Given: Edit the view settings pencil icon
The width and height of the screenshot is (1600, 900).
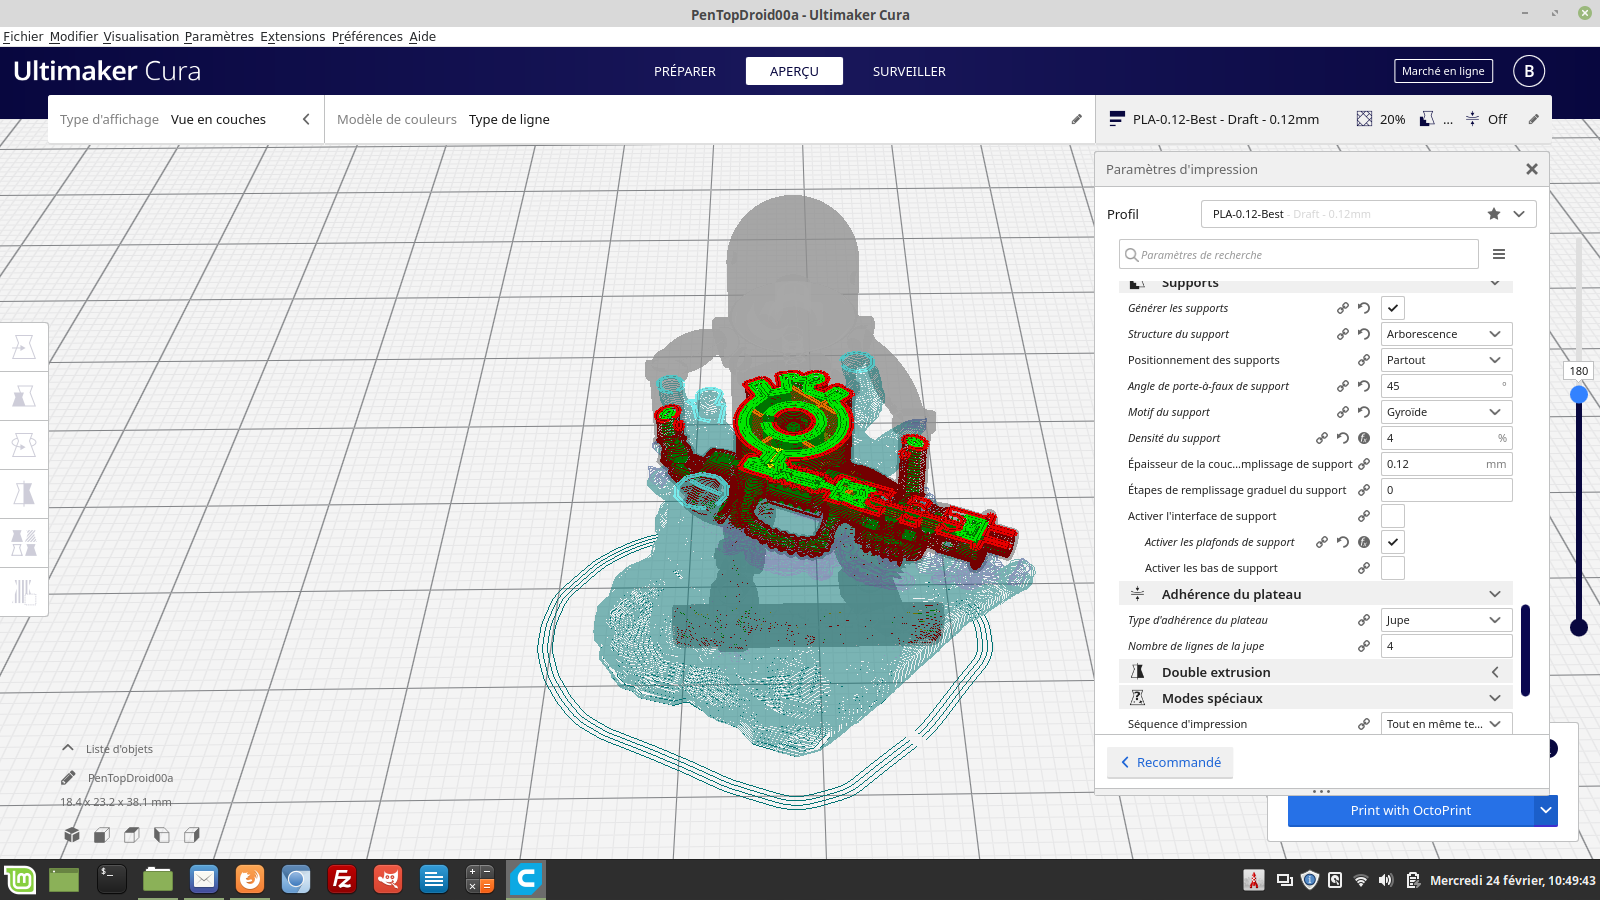Looking at the screenshot, I should pyautogui.click(x=1077, y=119).
